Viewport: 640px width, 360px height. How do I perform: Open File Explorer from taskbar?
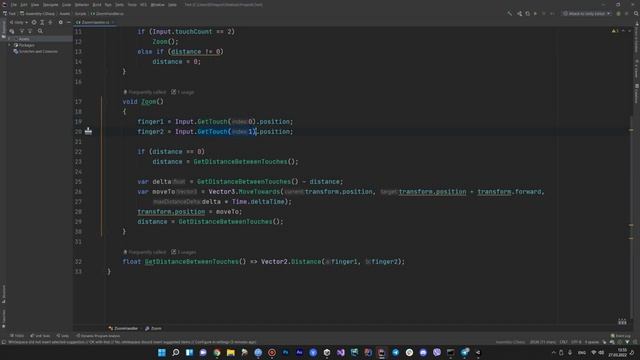pyautogui.click(x=231, y=352)
